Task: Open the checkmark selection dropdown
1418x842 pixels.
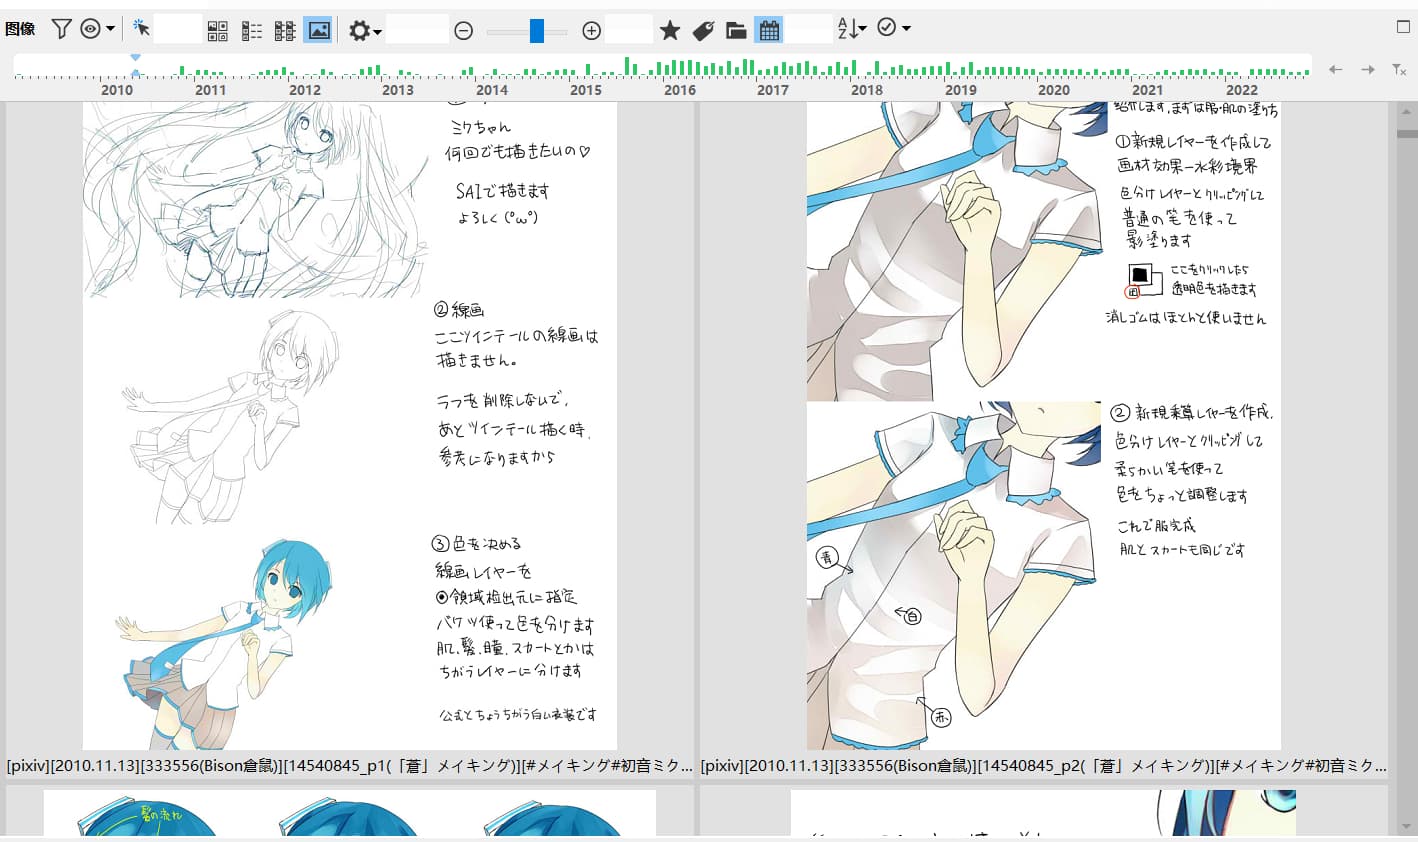Action: coord(893,29)
